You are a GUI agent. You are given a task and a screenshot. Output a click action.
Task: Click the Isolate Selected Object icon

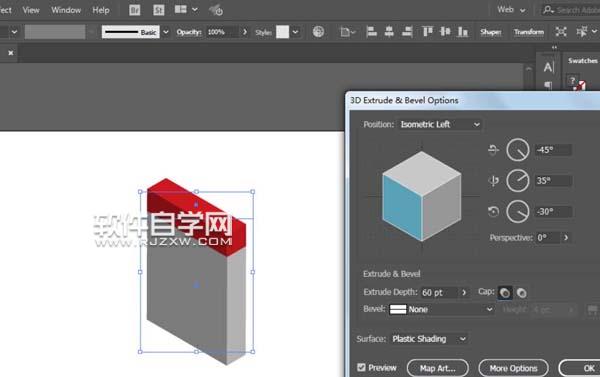pos(561,32)
